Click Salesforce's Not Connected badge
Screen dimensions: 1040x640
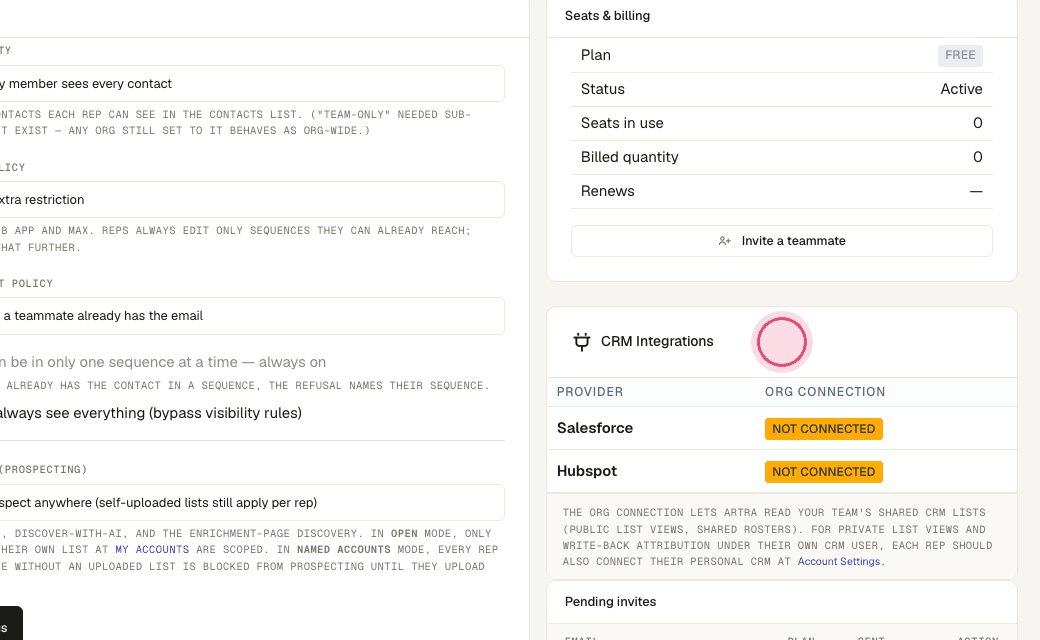823,428
